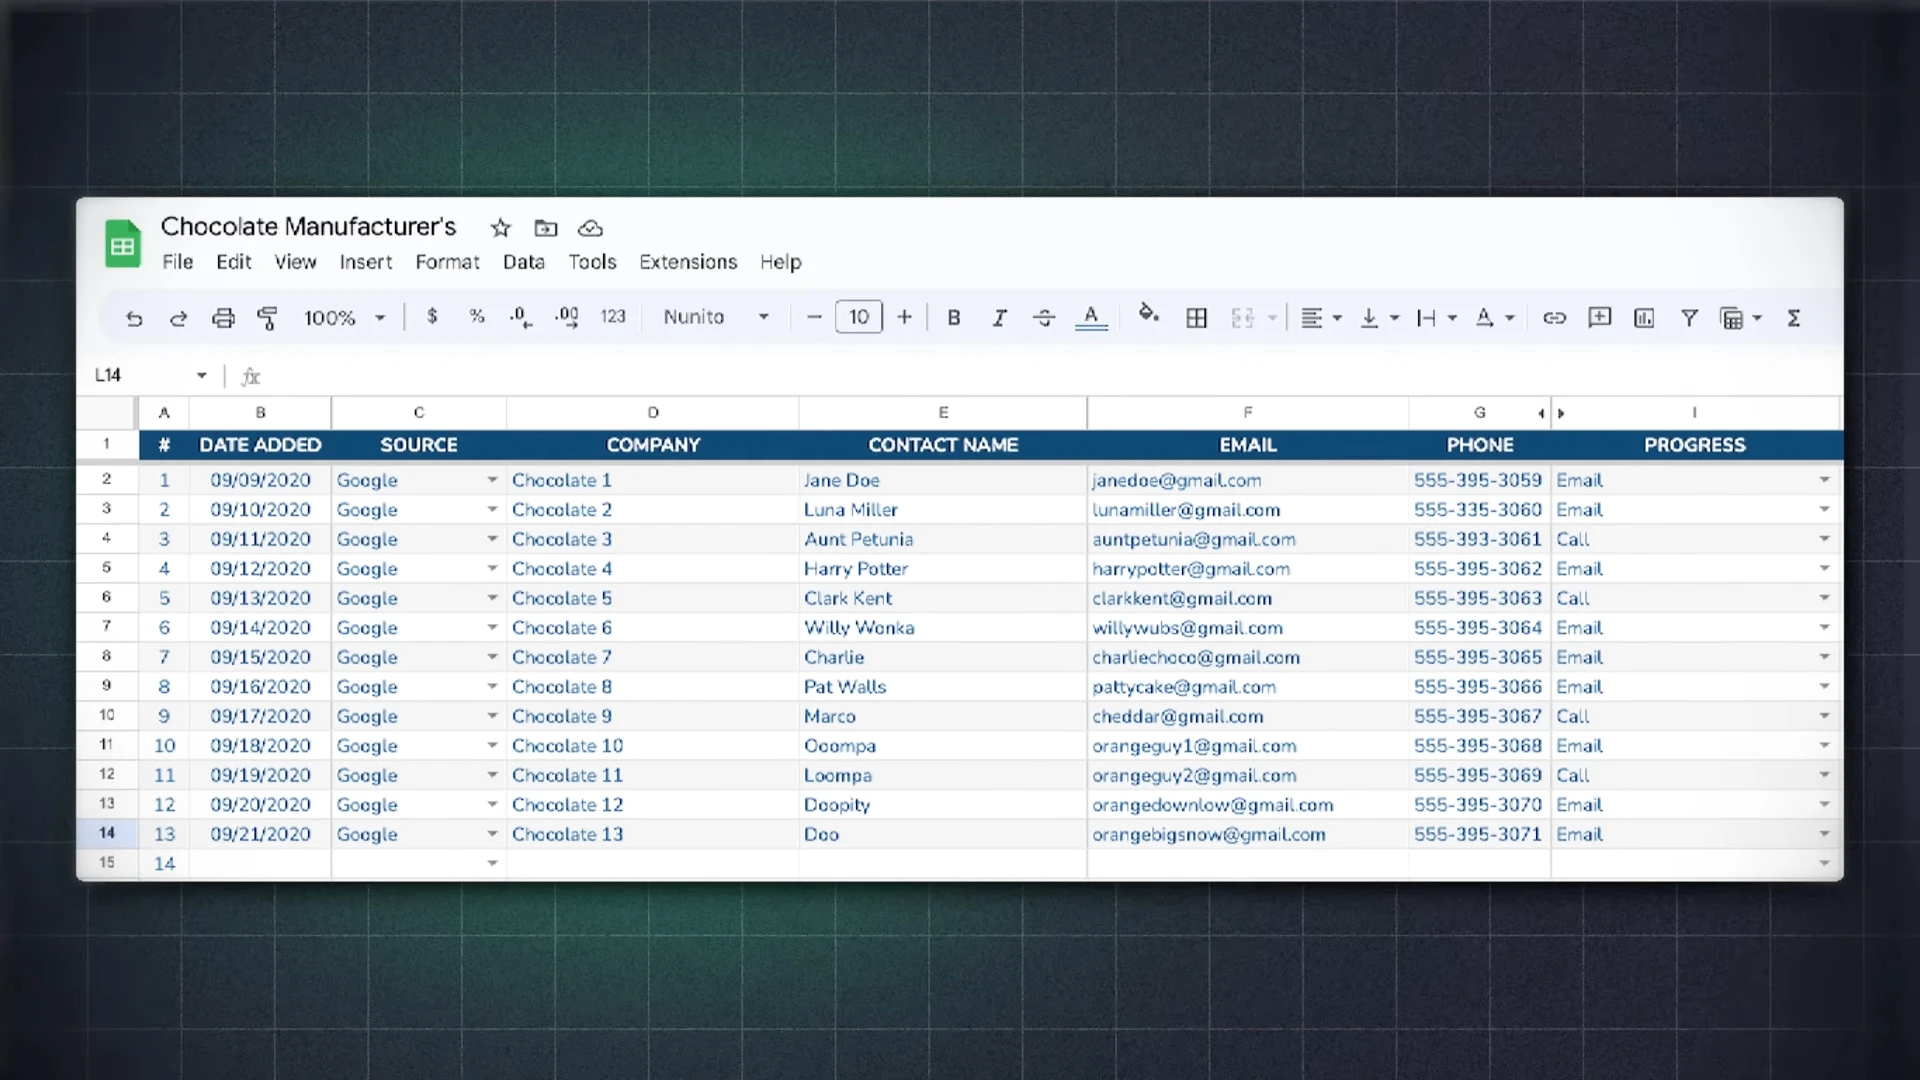Viewport: 1920px width, 1080px height.
Task: Click the Move to folder icon
Action: tap(546, 228)
